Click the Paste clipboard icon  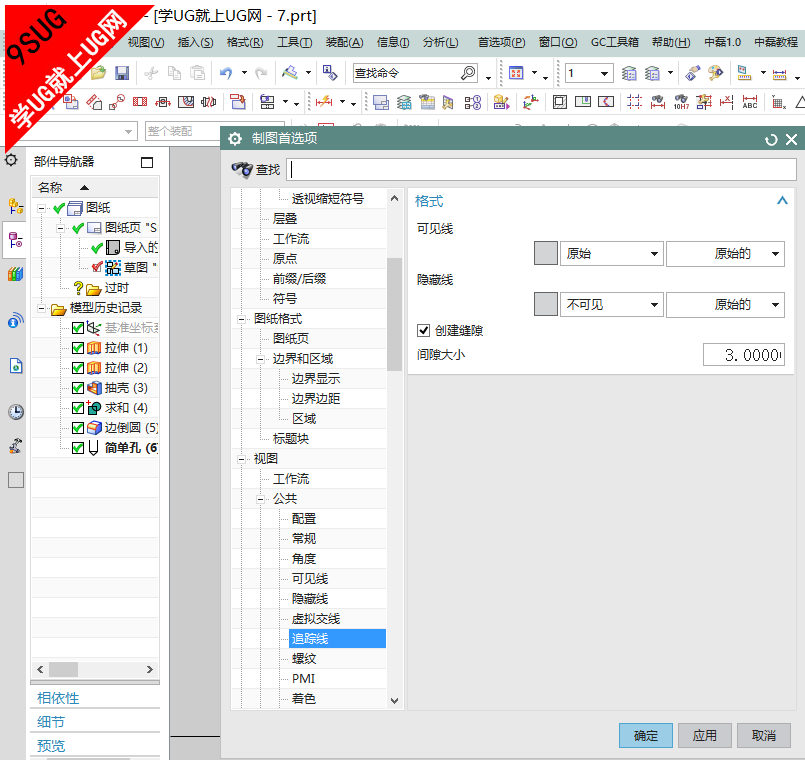tap(198, 73)
